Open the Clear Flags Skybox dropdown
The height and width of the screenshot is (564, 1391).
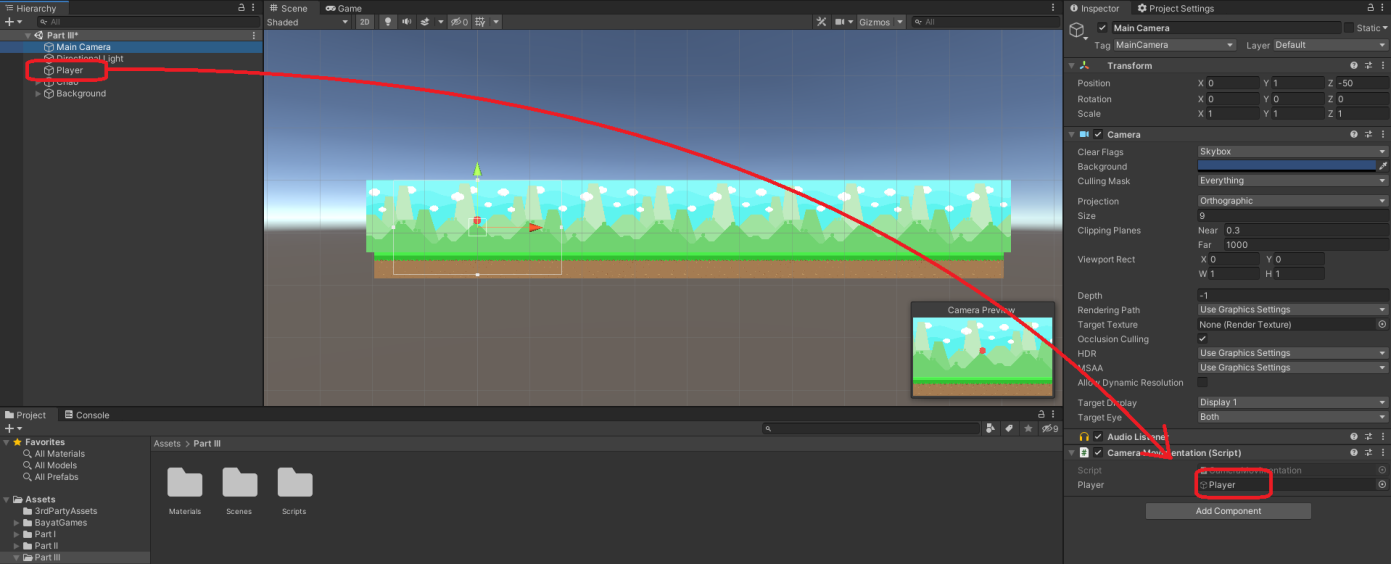1292,152
